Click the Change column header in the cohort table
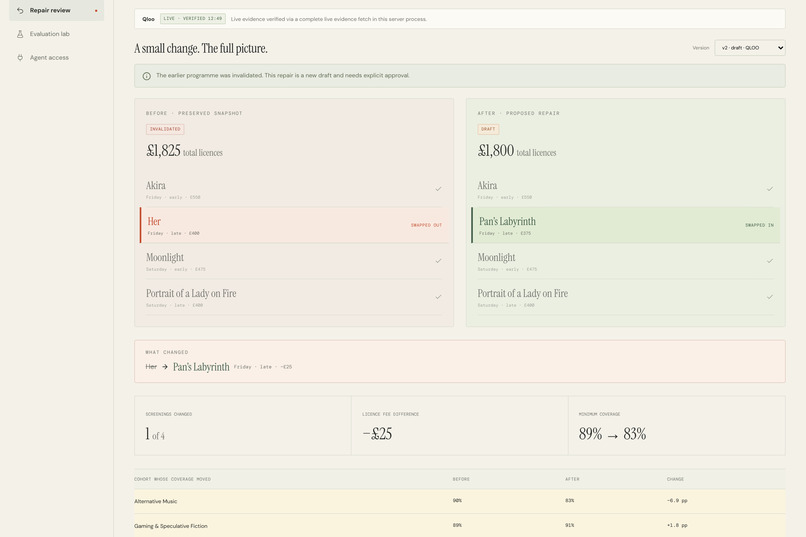This screenshot has width=806, height=537. [x=675, y=479]
